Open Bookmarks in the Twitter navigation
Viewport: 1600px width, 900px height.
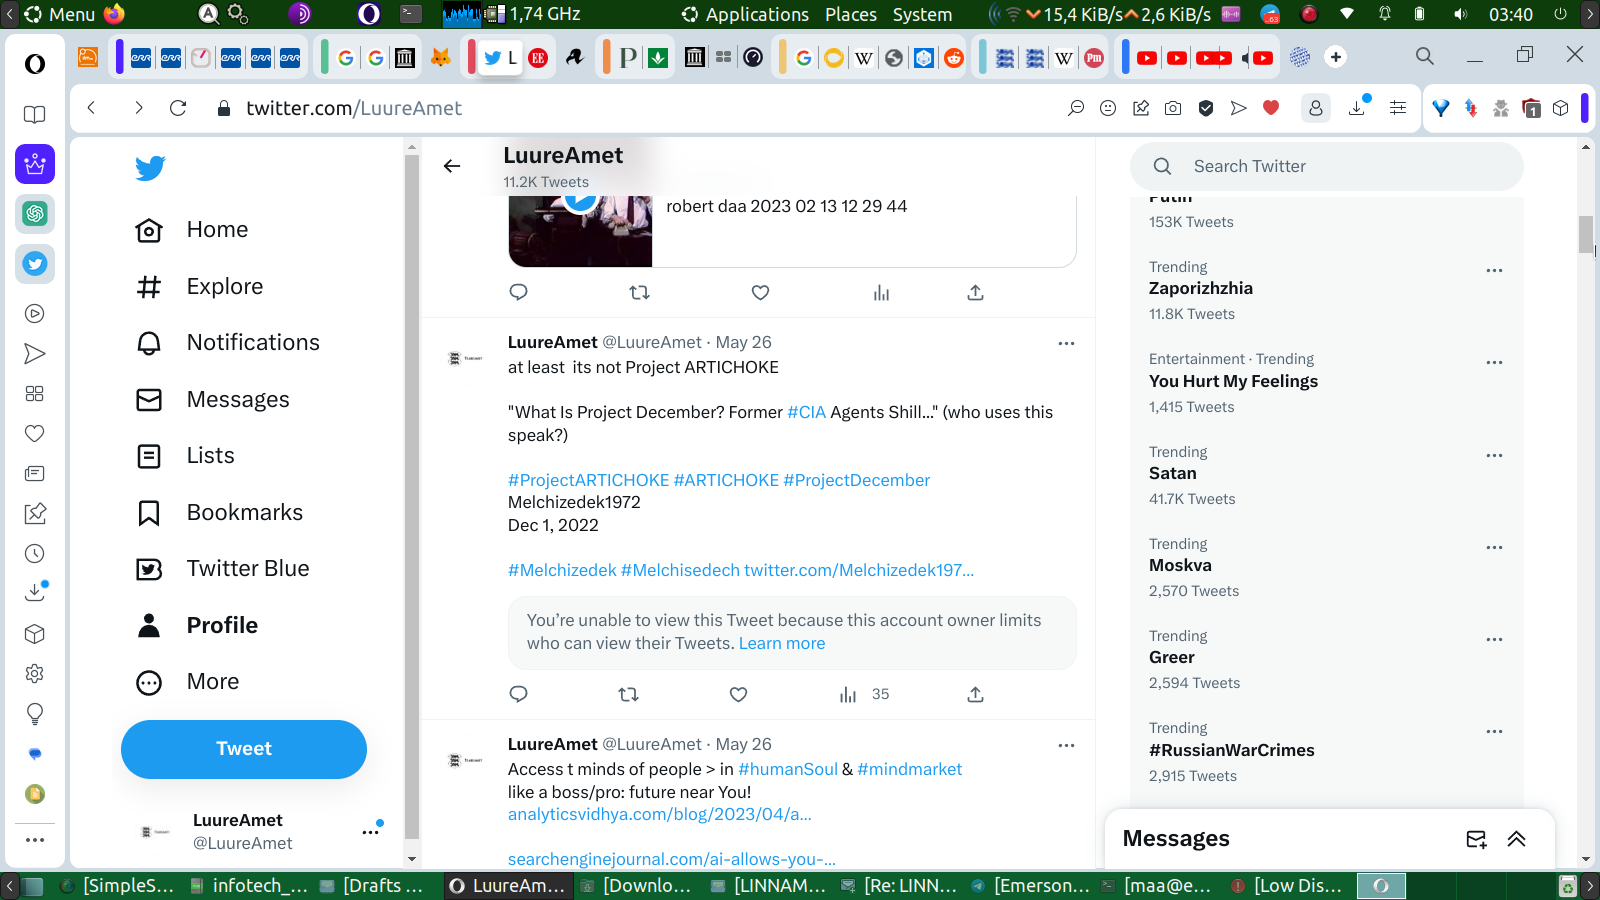[220, 513]
